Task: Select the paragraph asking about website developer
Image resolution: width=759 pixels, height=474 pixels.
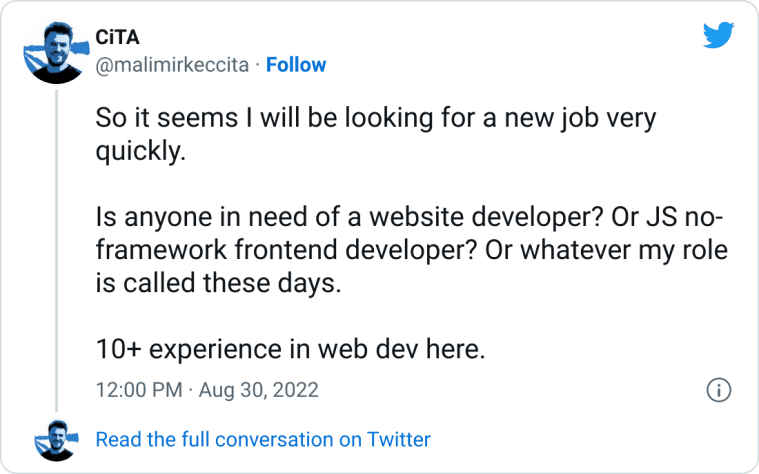Action: click(x=411, y=250)
